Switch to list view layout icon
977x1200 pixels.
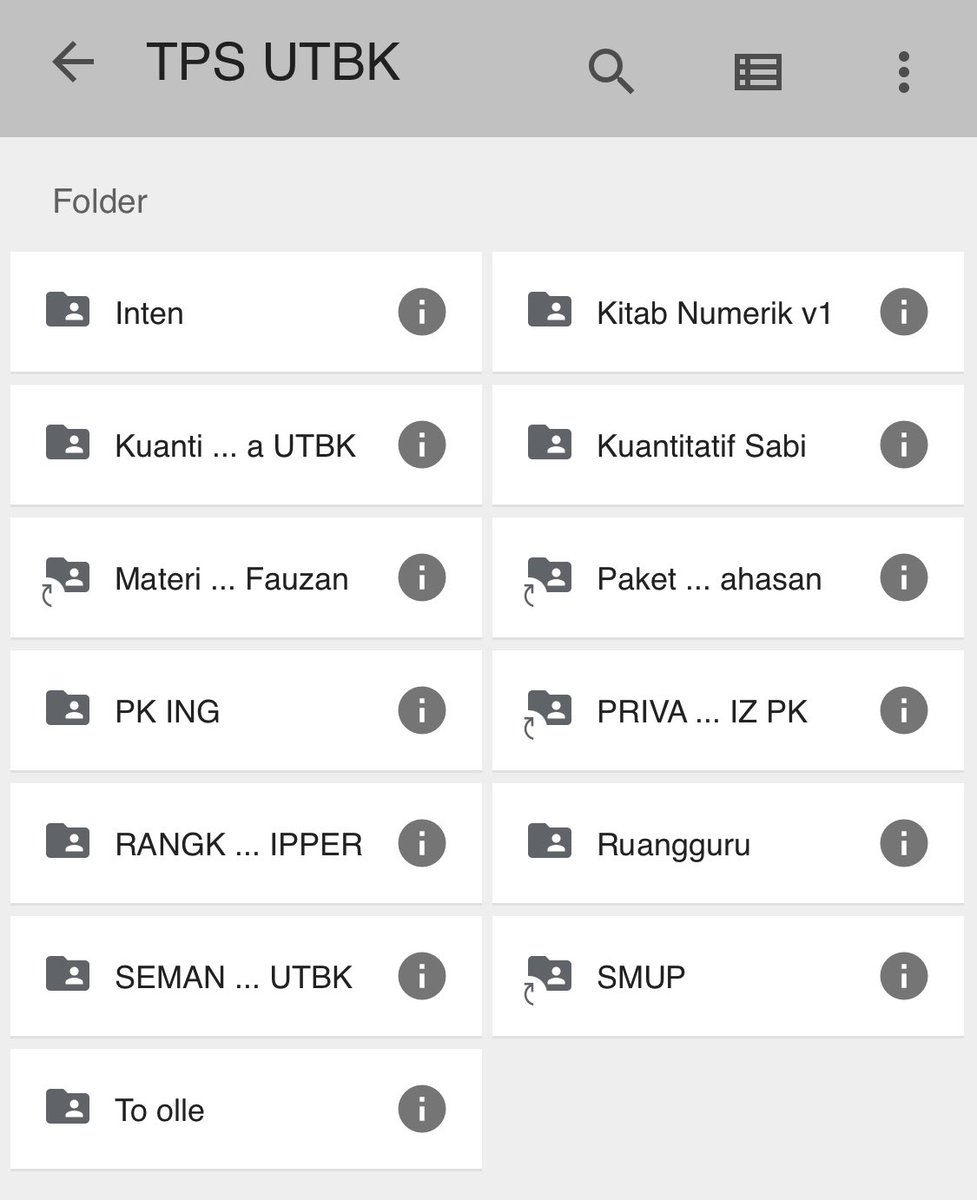point(758,72)
